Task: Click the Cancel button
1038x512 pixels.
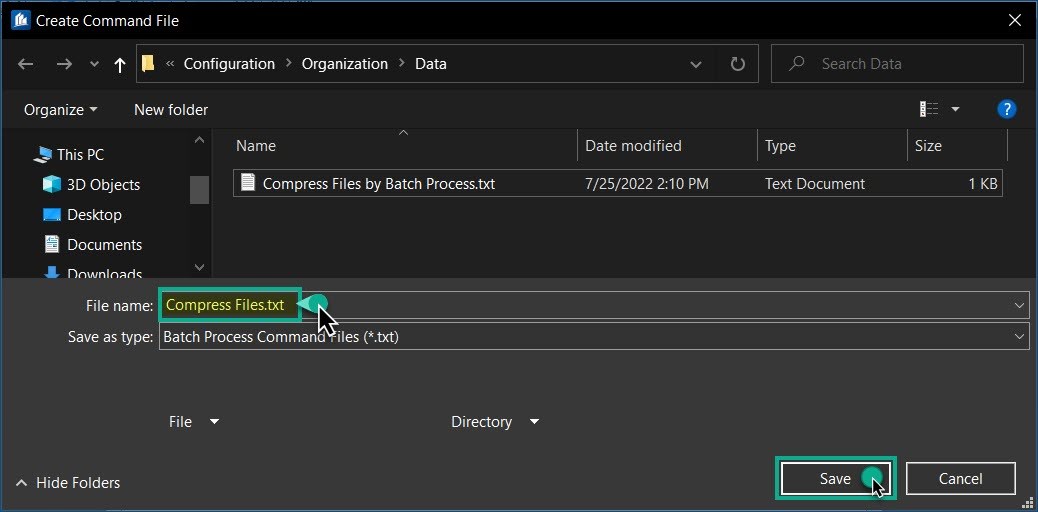Action: [x=960, y=479]
